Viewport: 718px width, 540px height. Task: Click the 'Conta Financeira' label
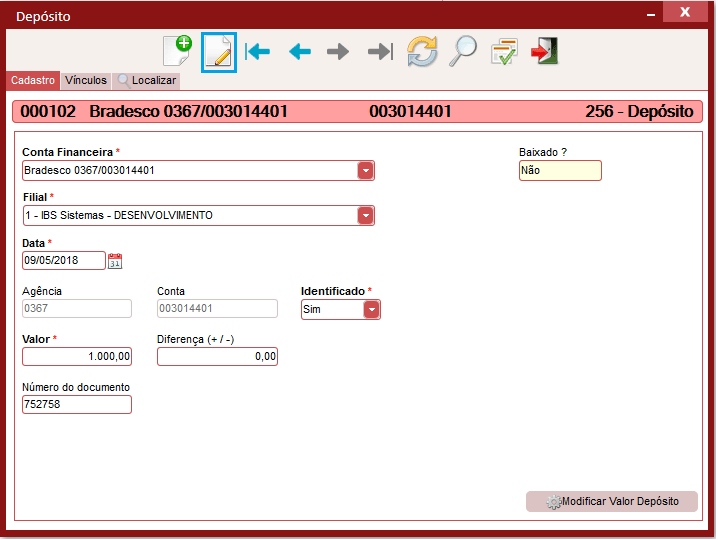(x=67, y=152)
